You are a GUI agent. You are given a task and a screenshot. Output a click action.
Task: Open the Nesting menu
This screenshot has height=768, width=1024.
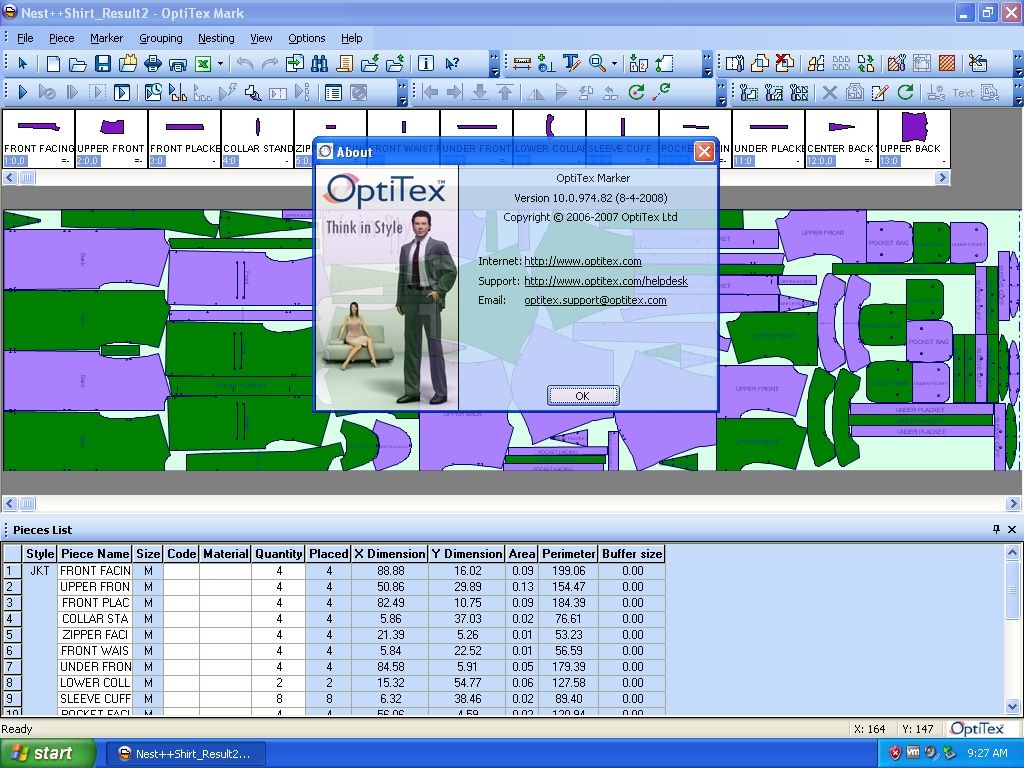pos(216,38)
